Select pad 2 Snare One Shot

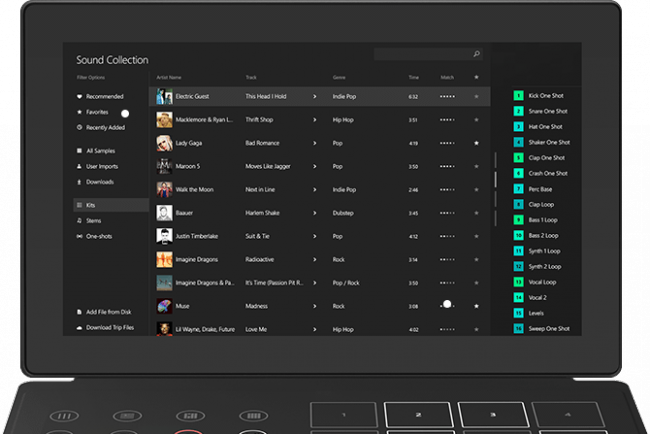point(541,111)
